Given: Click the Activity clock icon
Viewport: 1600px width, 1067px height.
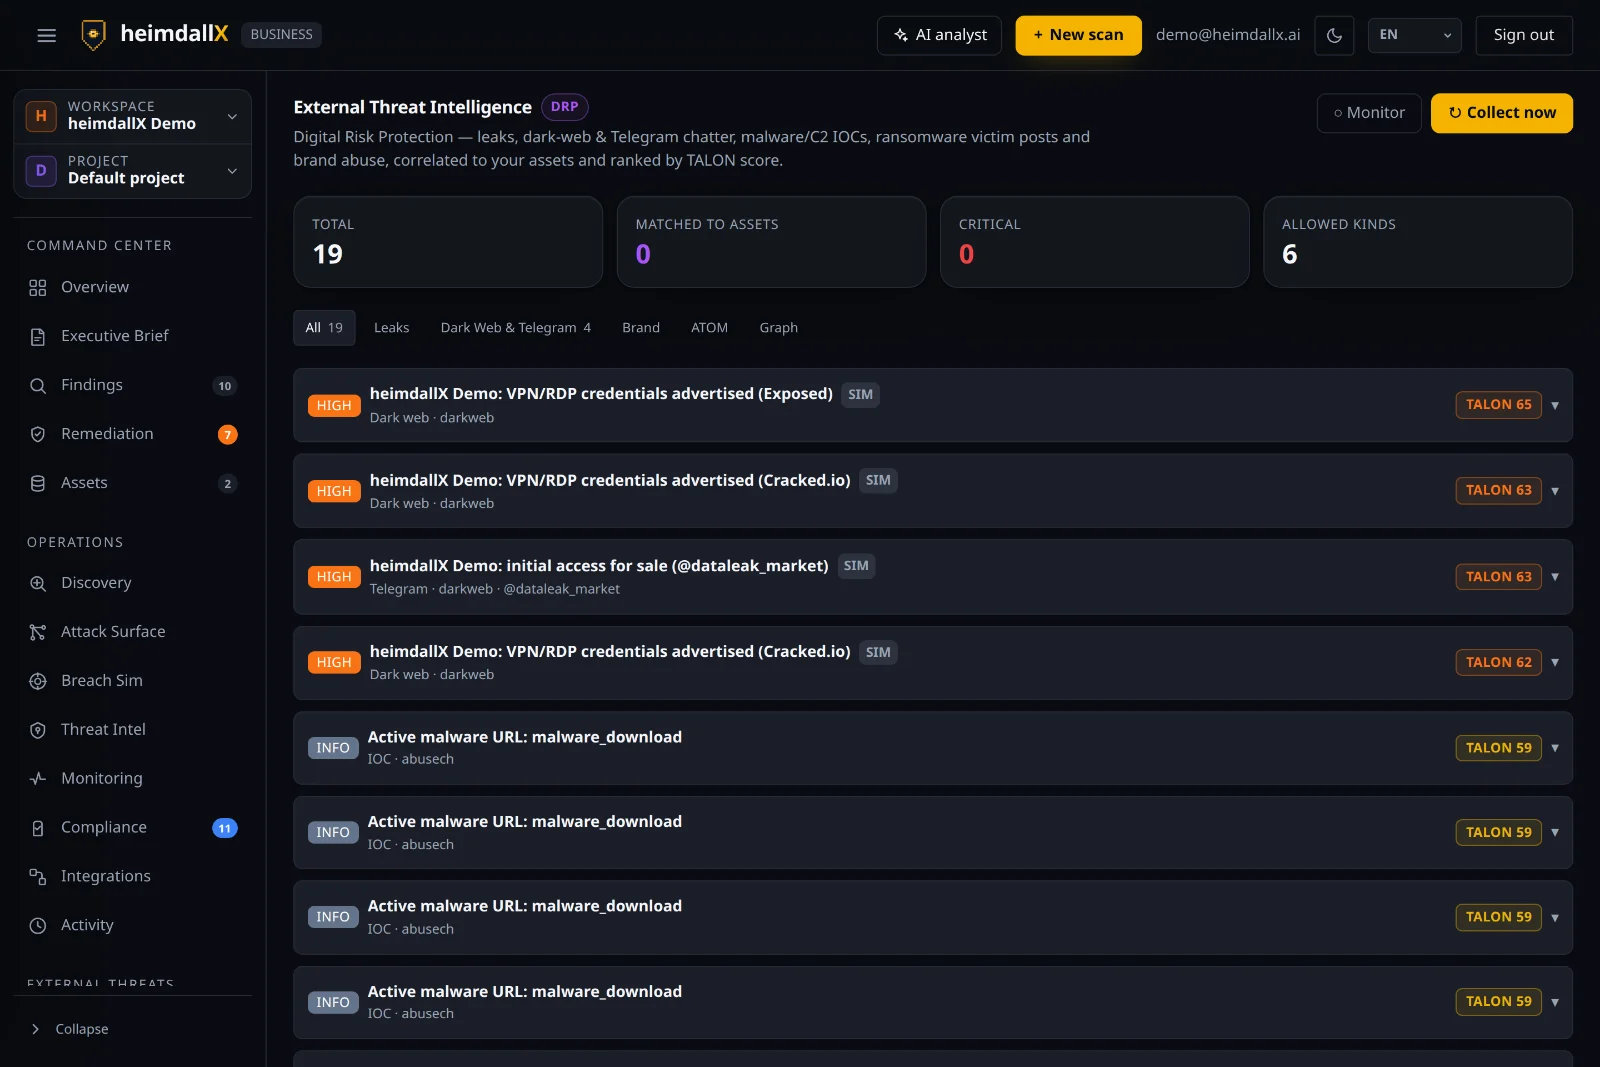Looking at the screenshot, I should [38, 926].
